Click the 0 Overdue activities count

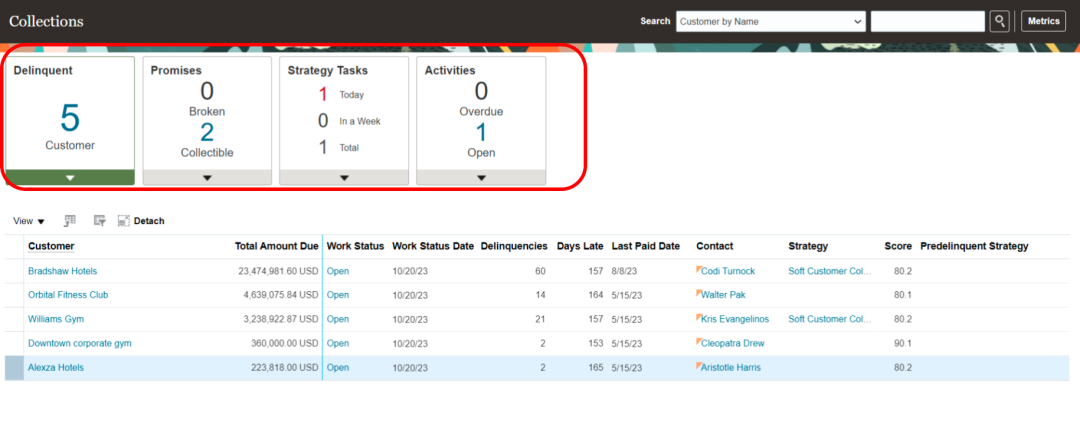click(481, 91)
